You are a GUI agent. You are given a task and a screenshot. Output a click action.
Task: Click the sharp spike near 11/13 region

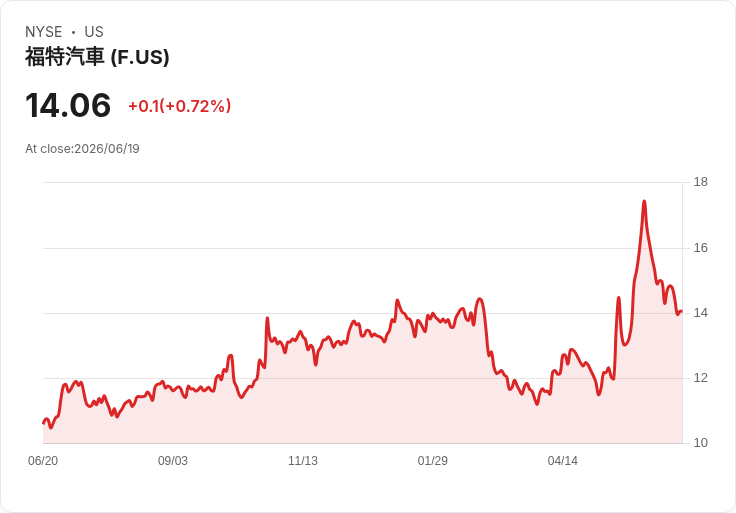pos(267,318)
